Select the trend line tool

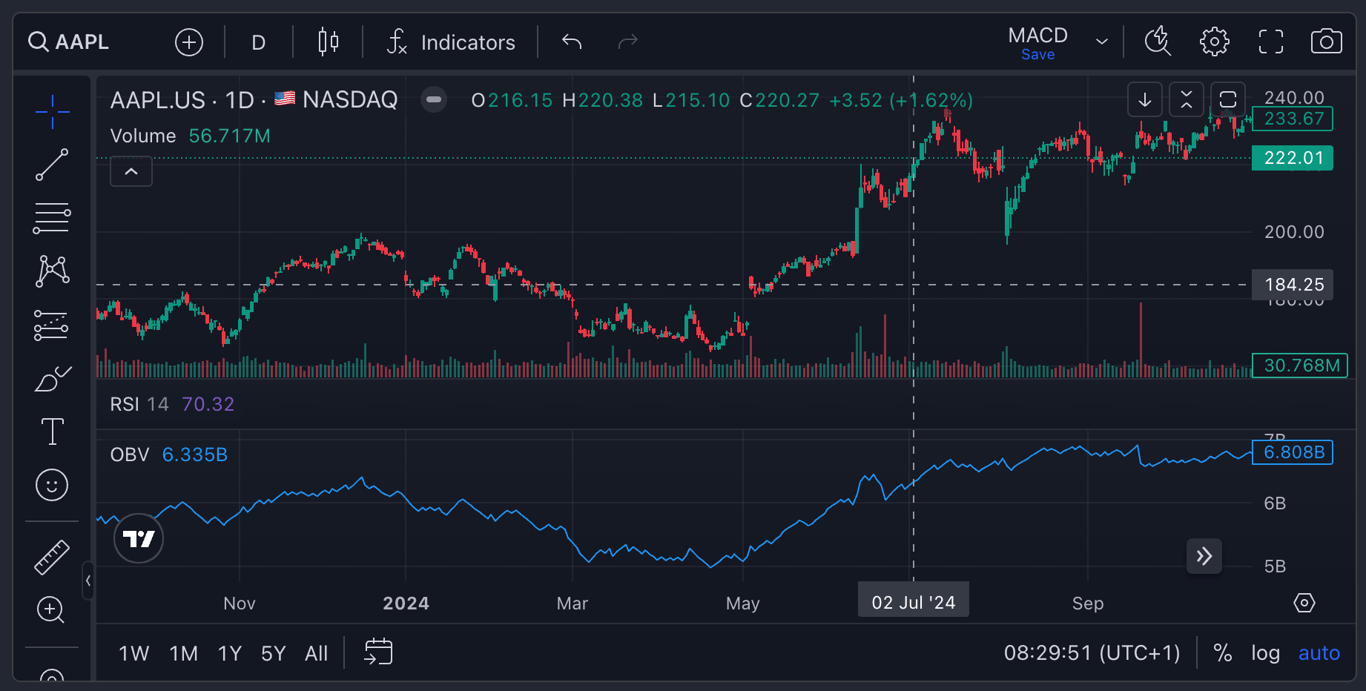click(x=52, y=165)
